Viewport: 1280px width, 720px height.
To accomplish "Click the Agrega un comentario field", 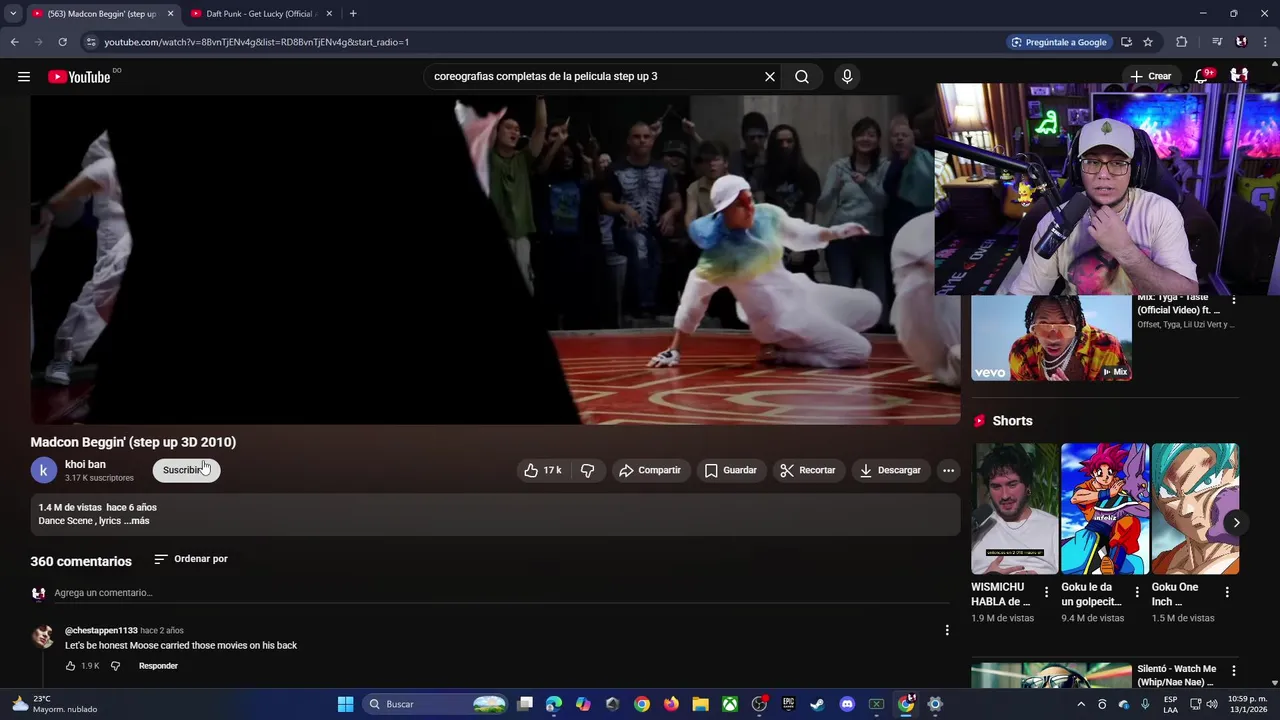I will (x=500, y=593).
